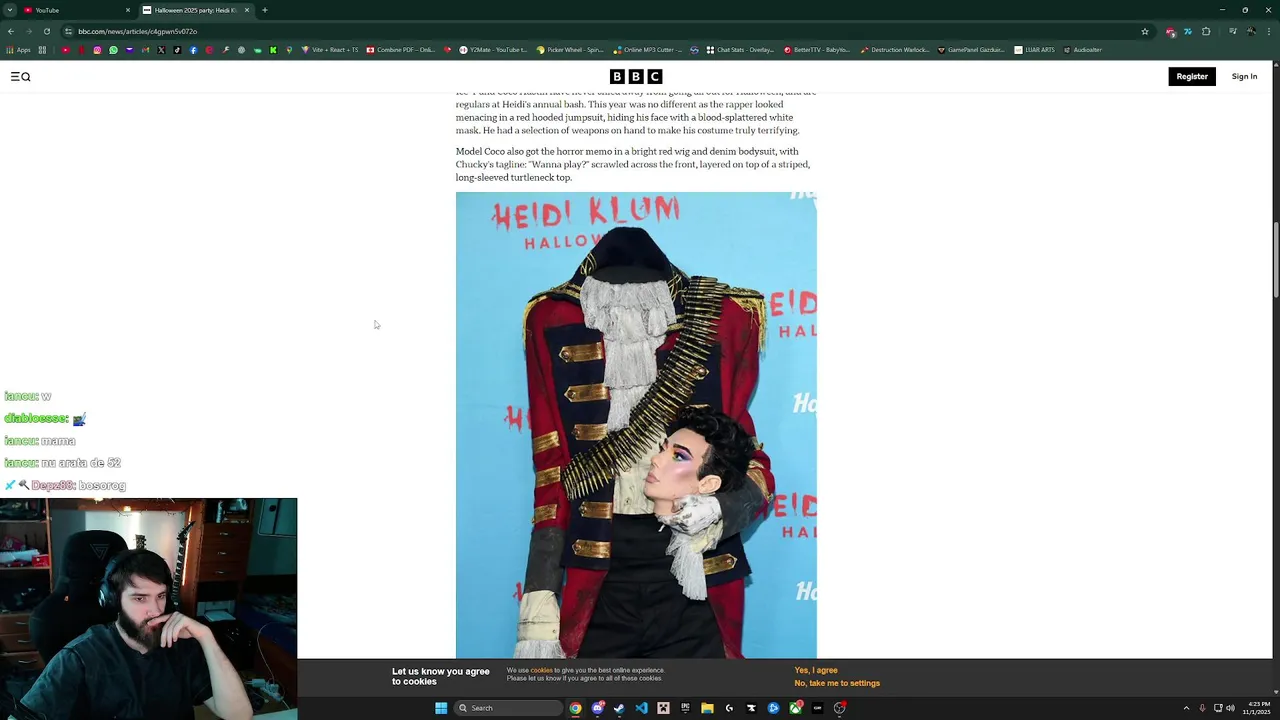The width and height of the screenshot is (1280, 720).
Task: Open Online MP3 Cutter bookmark
Action: 648,50
